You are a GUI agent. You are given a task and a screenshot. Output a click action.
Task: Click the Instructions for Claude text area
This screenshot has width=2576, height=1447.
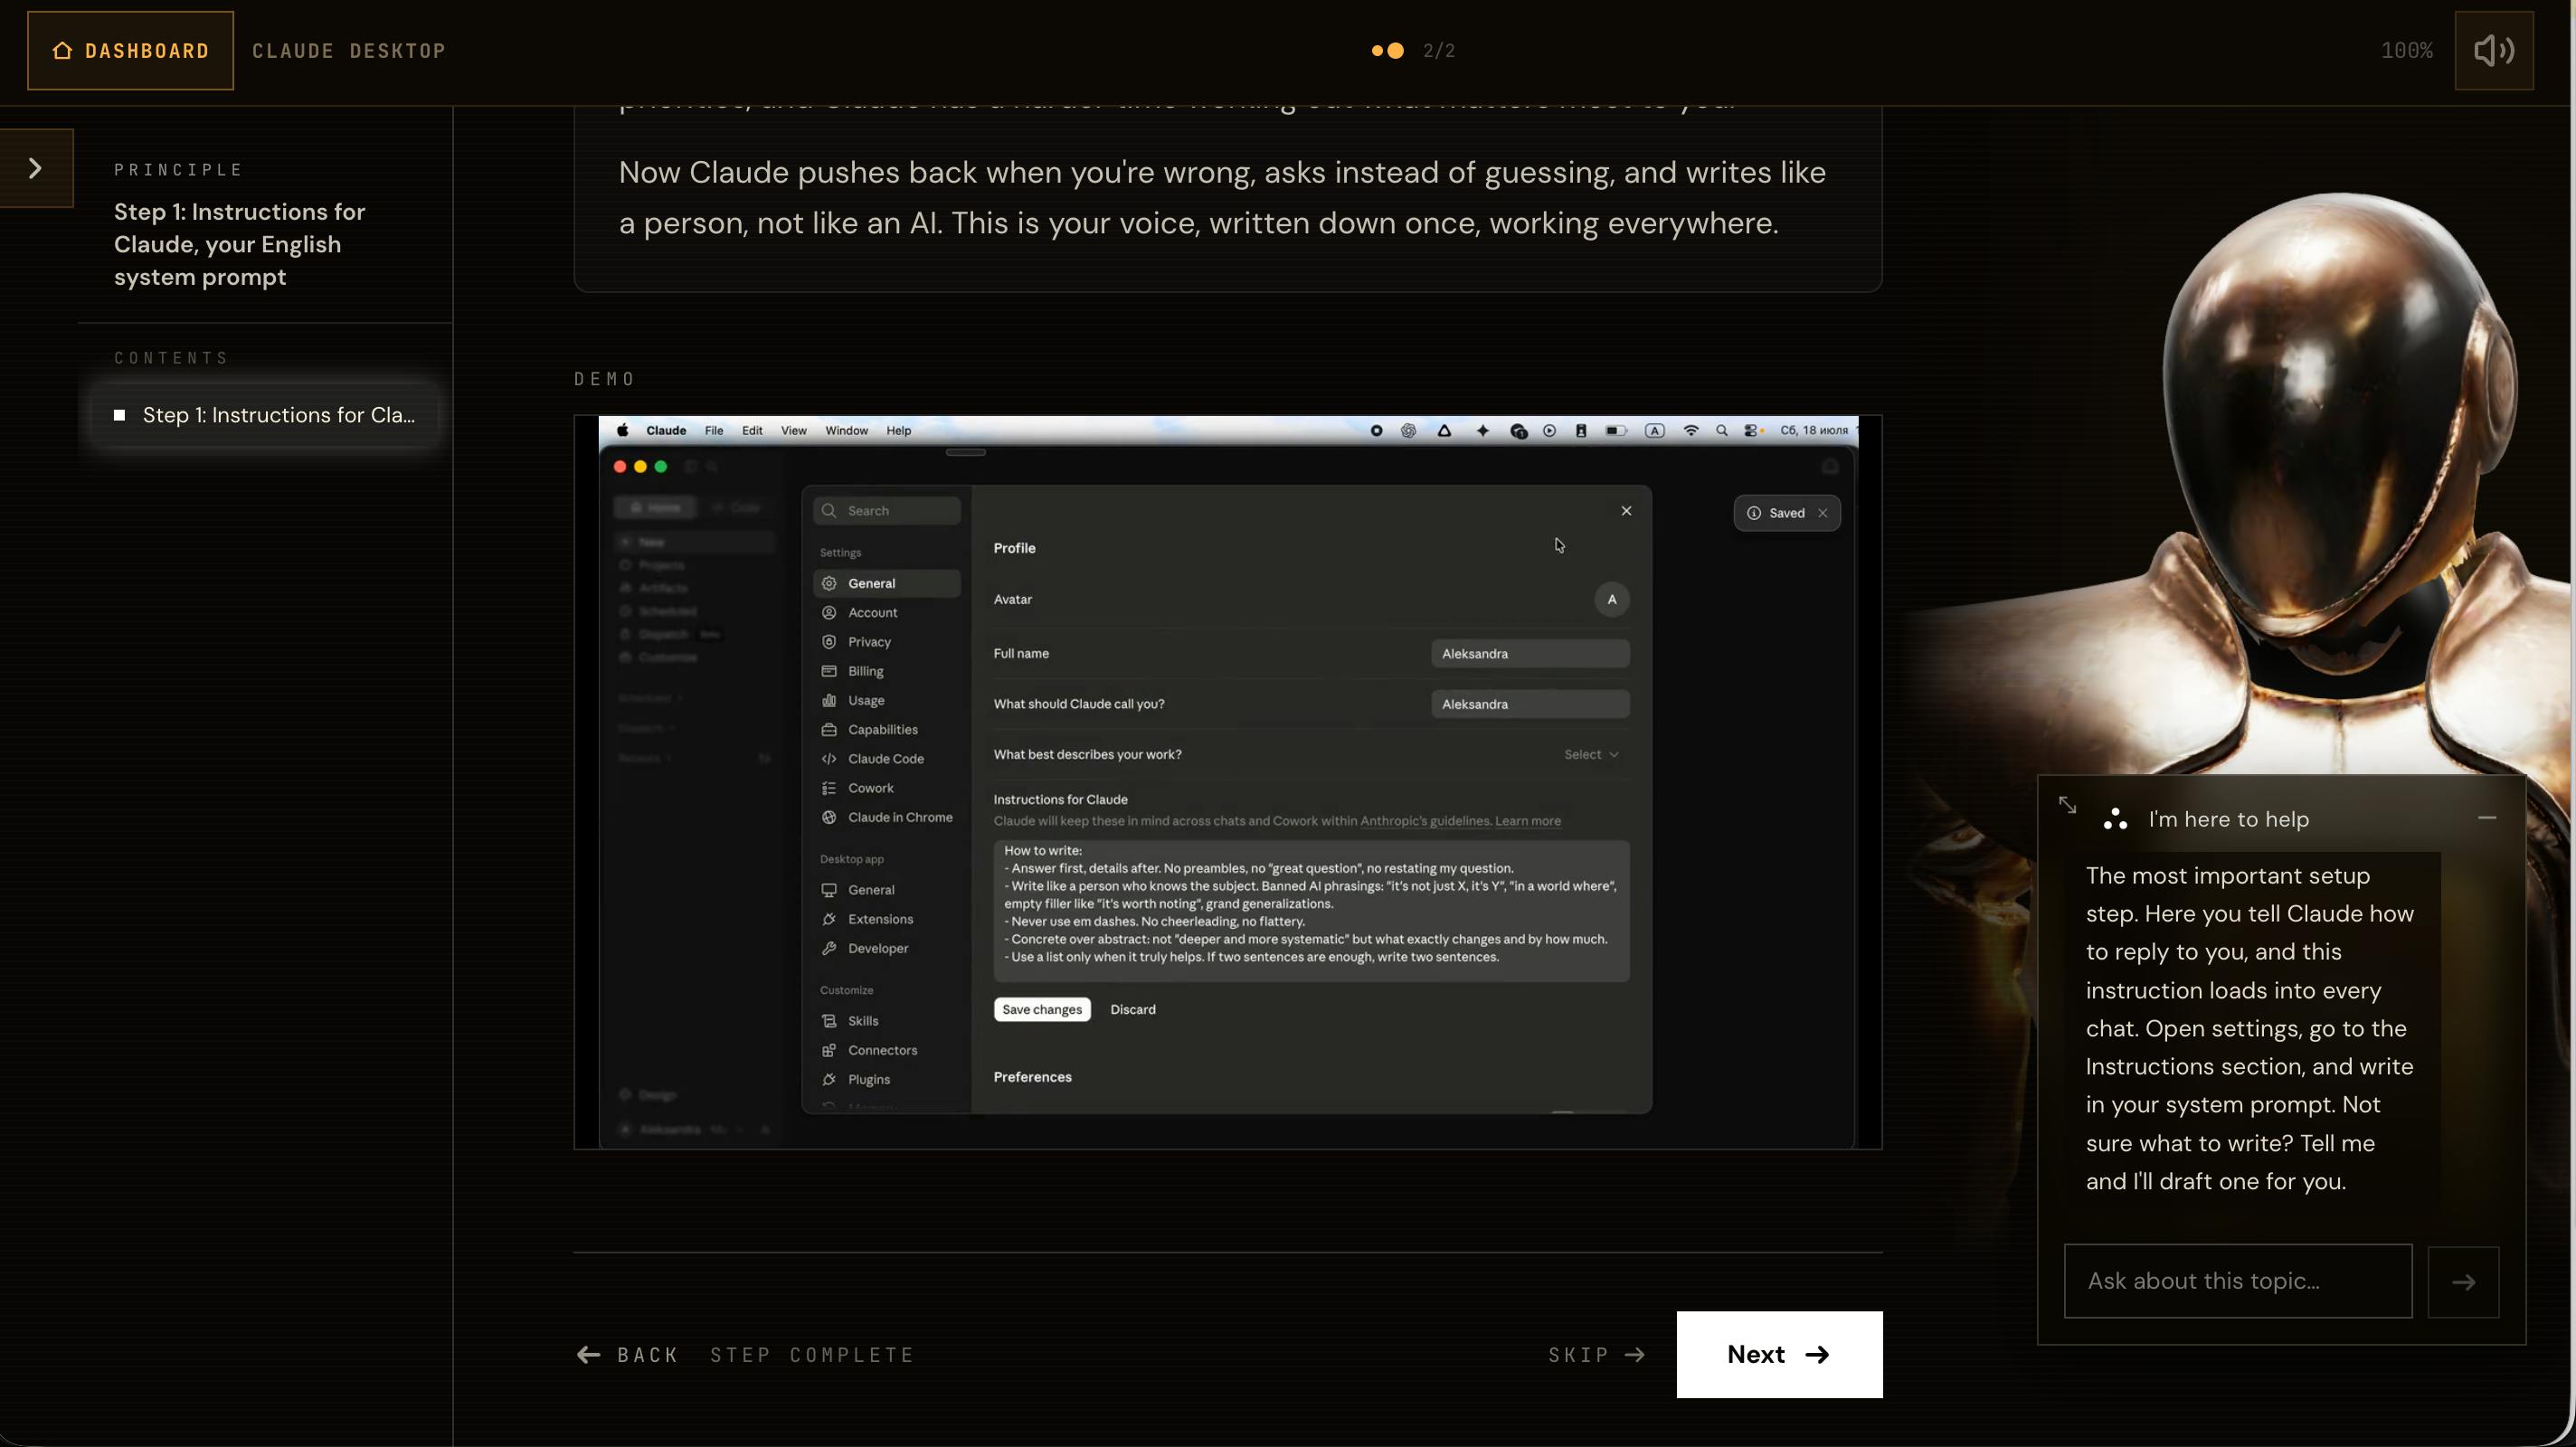coord(1311,911)
